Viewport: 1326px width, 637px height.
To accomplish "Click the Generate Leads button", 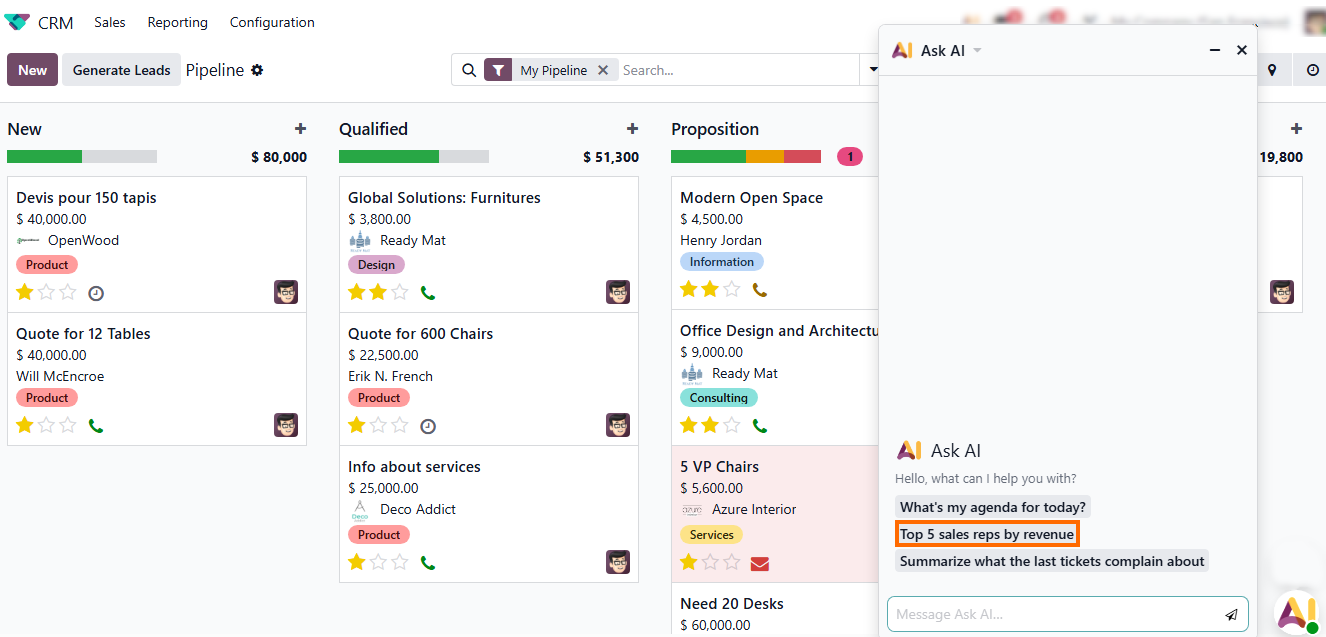I will [x=121, y=70].
